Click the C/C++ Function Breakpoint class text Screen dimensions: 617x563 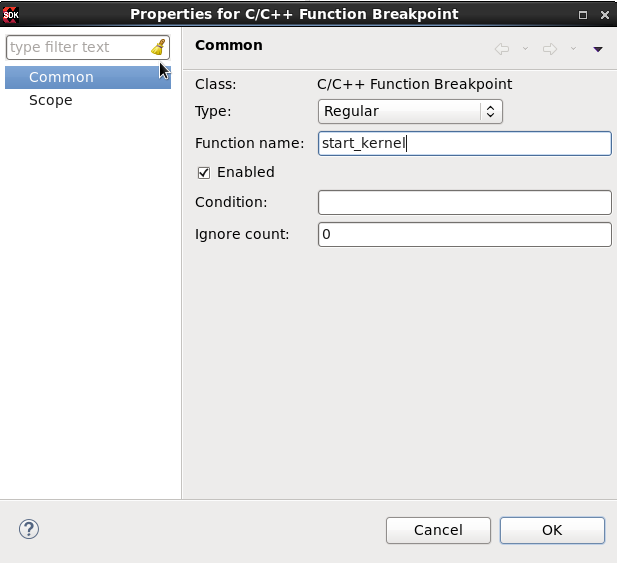click(x=414, y=84)
